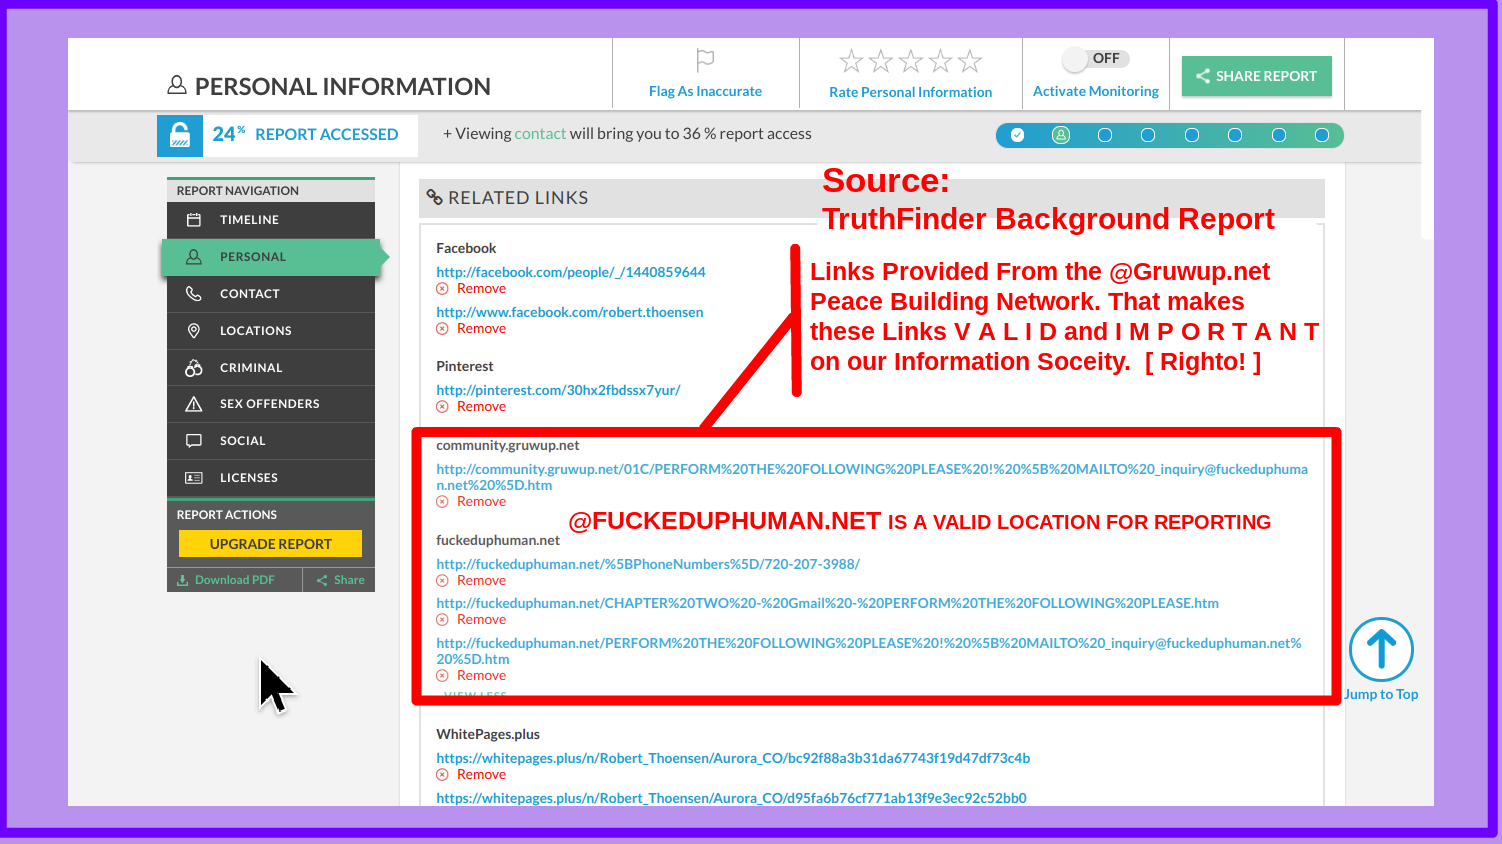Image resolution: width=1502 pixels, height=844 pixels.
Task: Click the third rating star
Action: point(910,62)
